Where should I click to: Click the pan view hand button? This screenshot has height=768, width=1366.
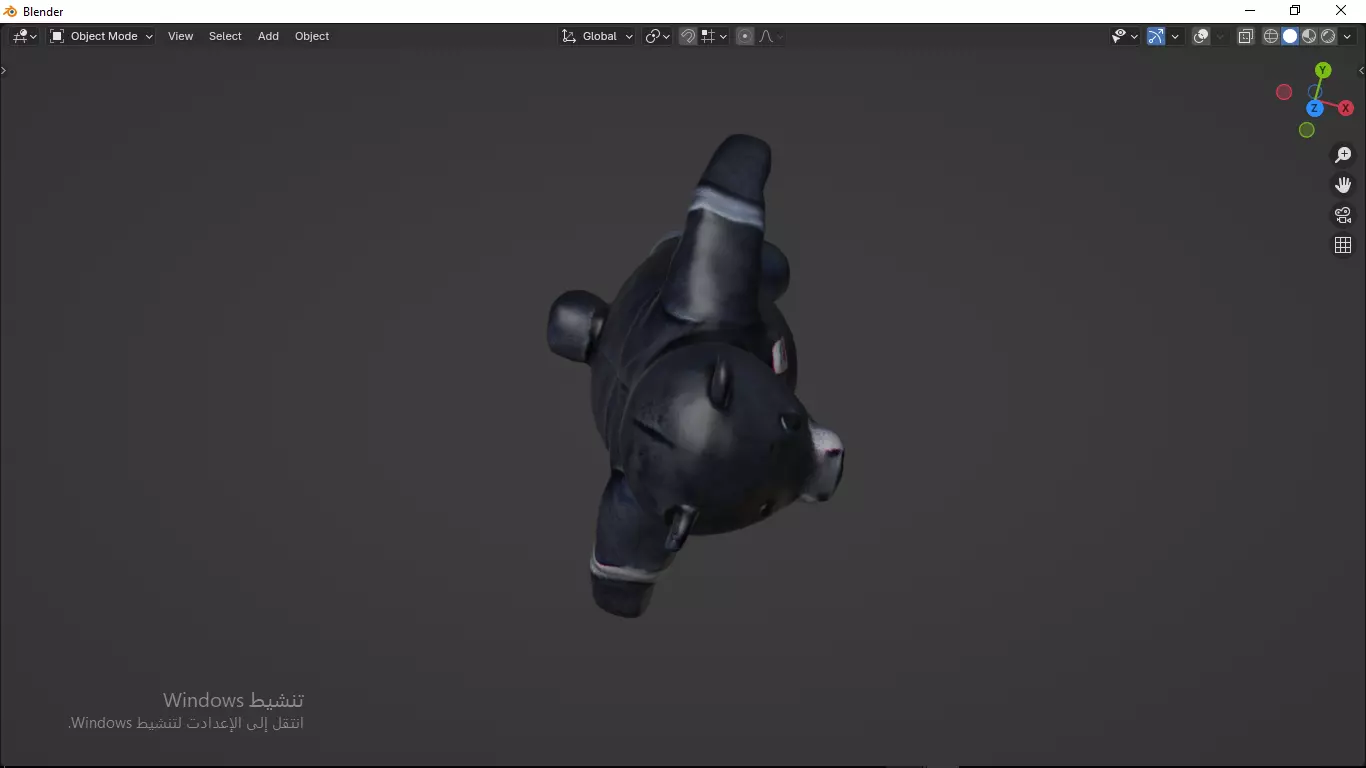[1343, 185]
